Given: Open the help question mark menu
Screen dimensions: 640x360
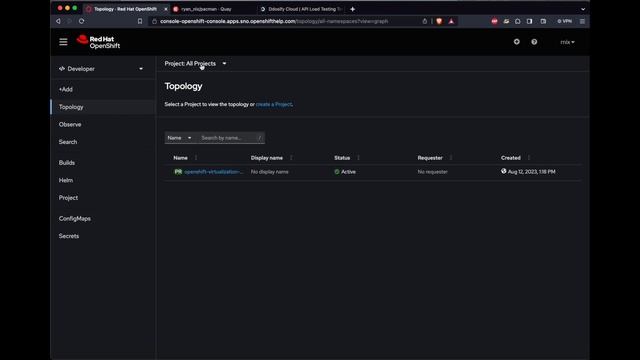Looking at the screenshot, I should click(534, 42).
